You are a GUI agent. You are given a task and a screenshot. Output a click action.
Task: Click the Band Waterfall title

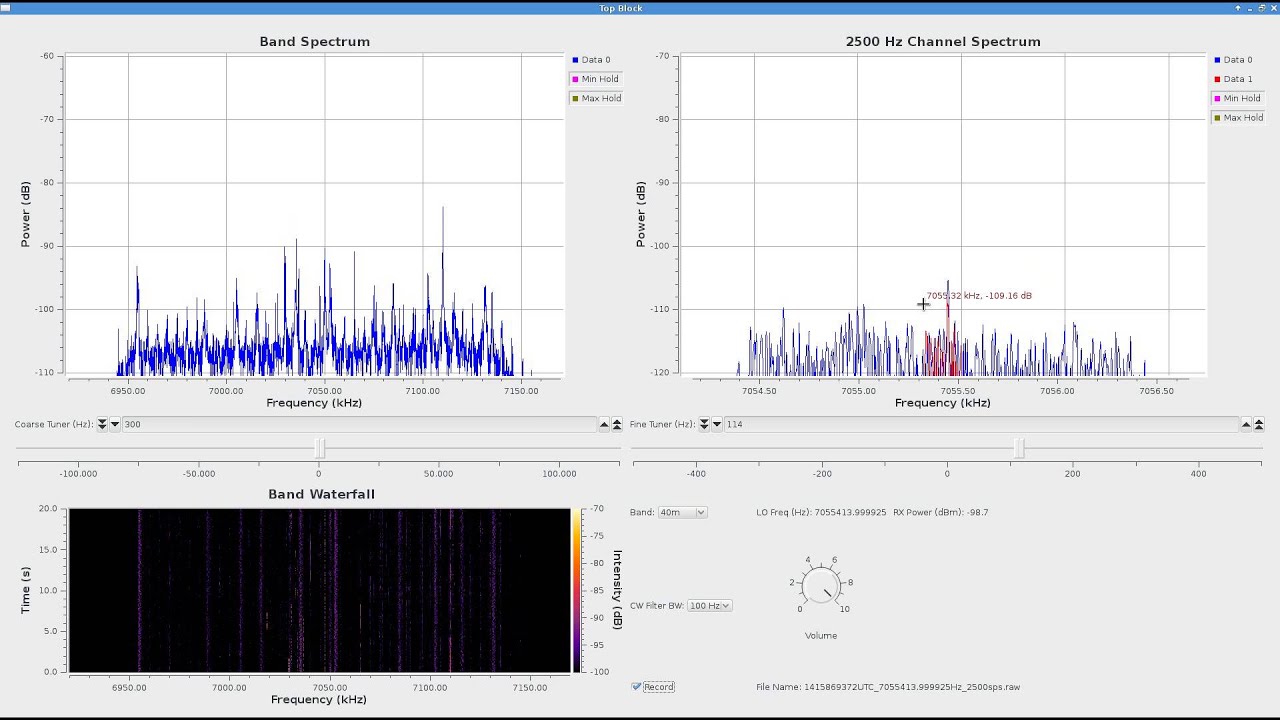pyautogui.click(x=321, y=494)
